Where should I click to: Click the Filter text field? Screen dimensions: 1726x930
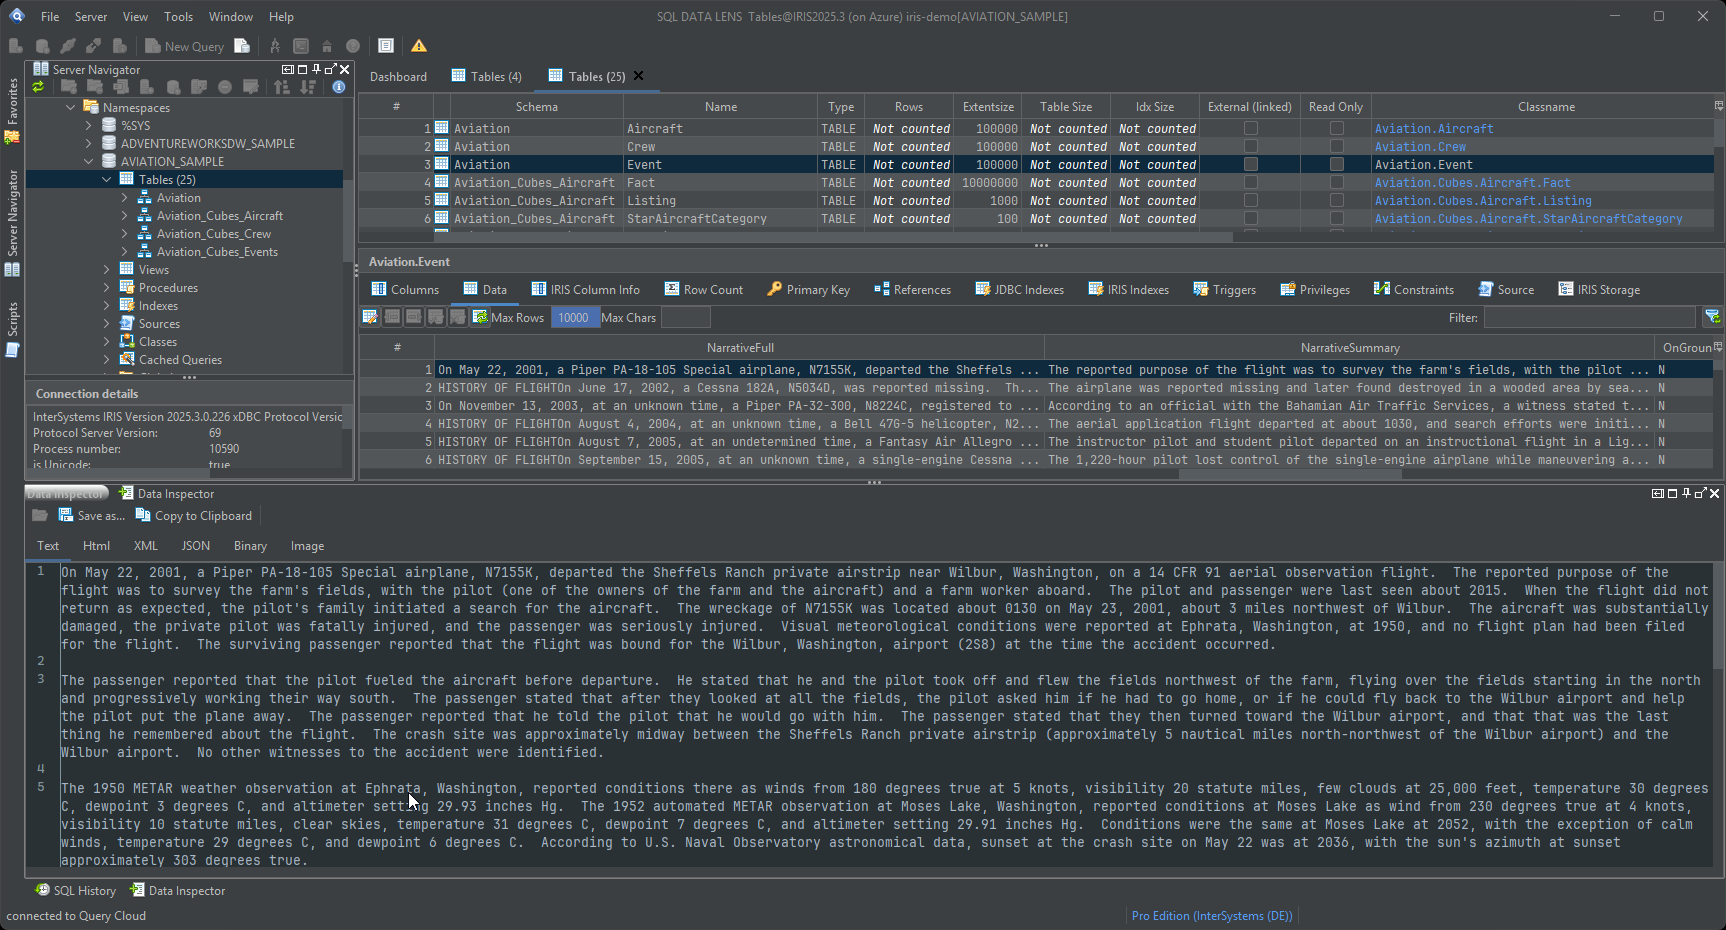(1589, 317)
